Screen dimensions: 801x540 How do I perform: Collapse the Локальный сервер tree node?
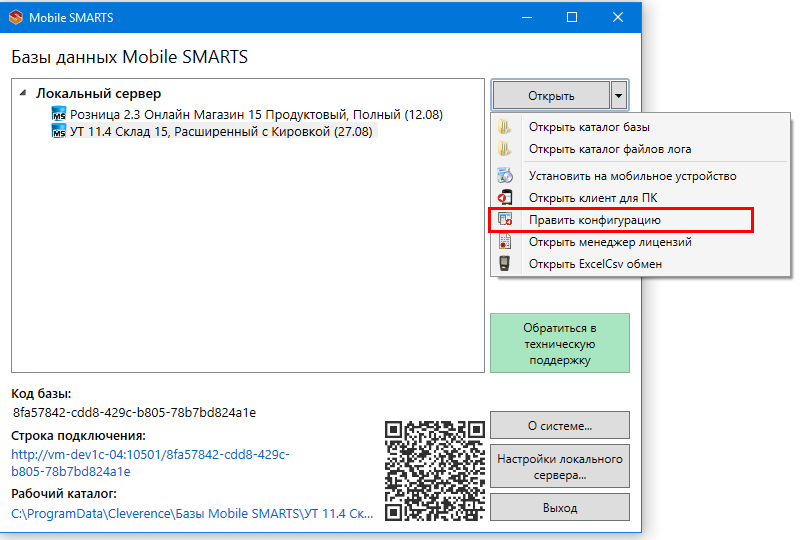tap(22, 93)
